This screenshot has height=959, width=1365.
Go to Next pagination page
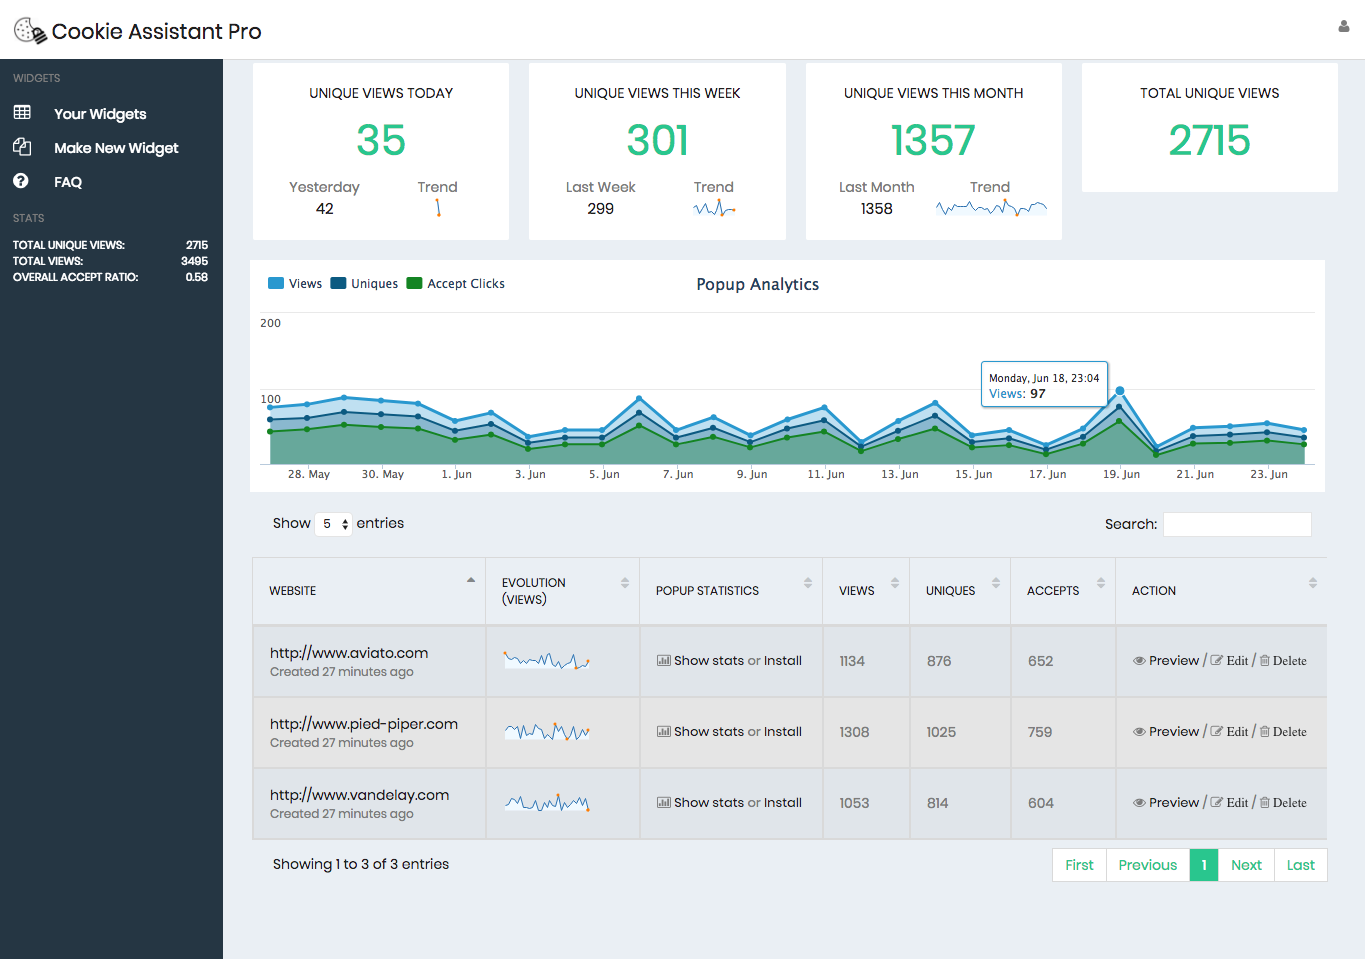[1246, 865]
